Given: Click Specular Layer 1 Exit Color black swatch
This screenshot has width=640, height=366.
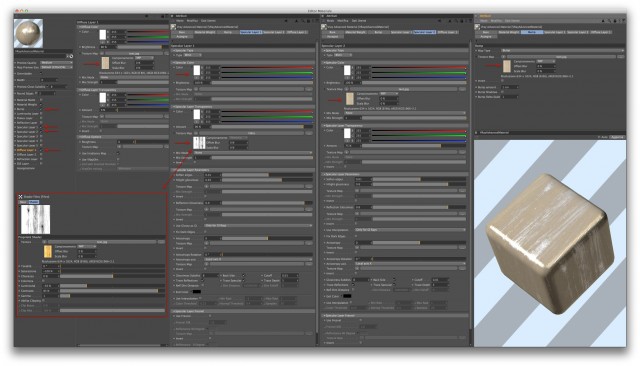Looking at the screenshot, I should tap(197, 292).
